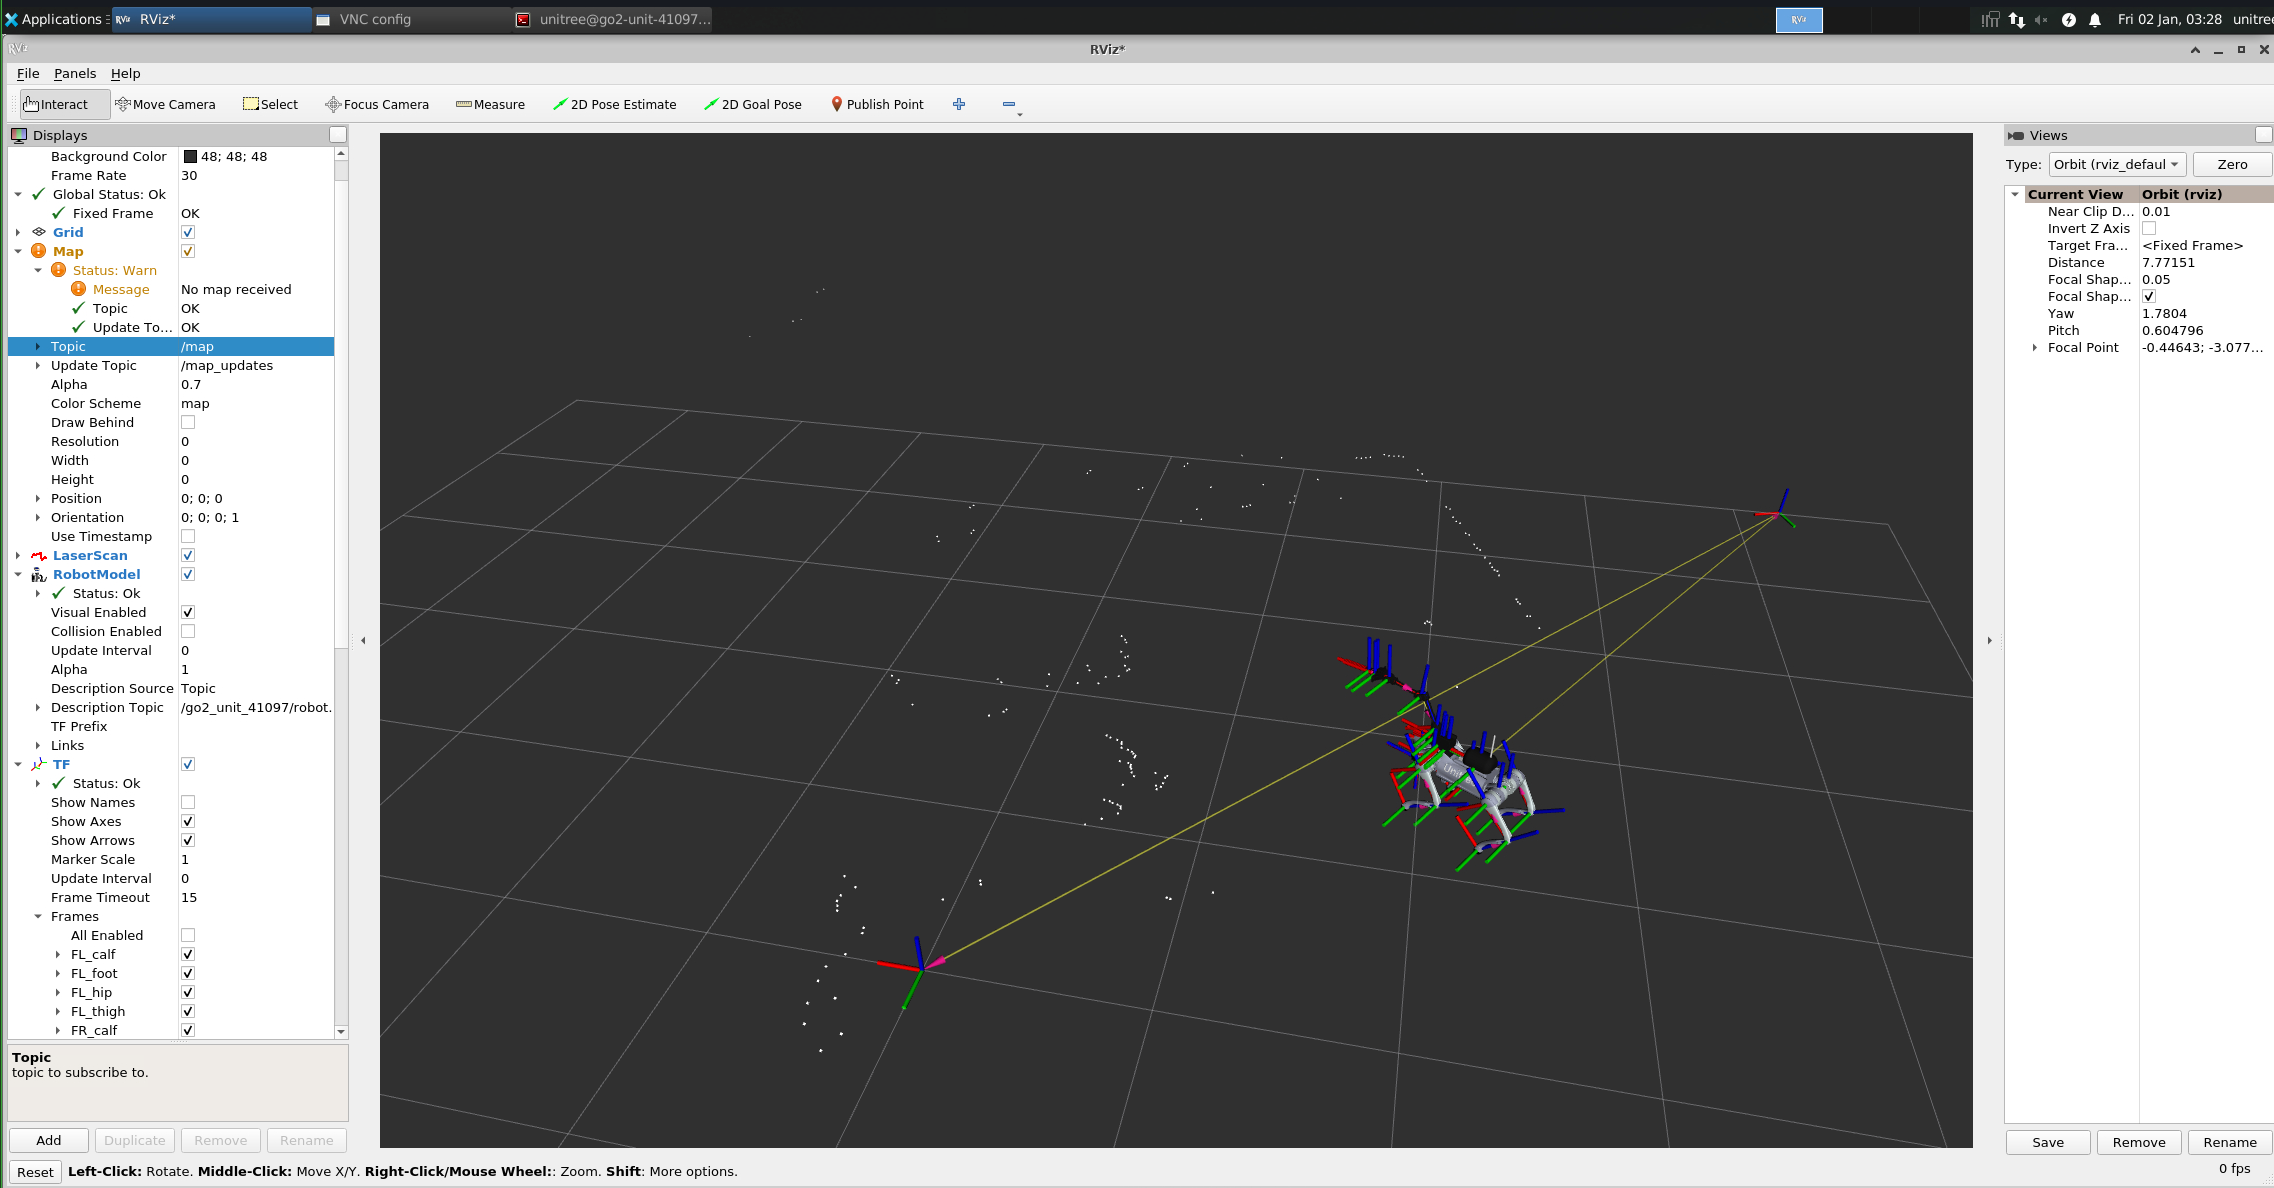The height and width of the screenshot is (1188, 2274).
Task: Activate the Measure tool
Action: [490, 104]
